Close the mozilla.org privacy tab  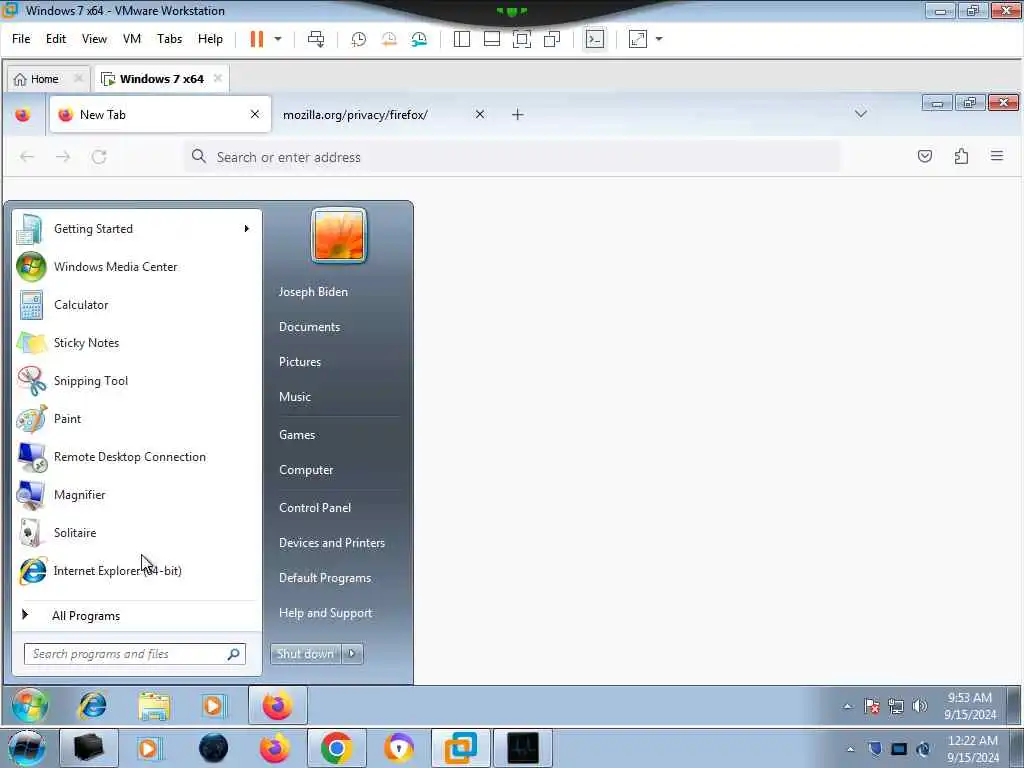480,114
